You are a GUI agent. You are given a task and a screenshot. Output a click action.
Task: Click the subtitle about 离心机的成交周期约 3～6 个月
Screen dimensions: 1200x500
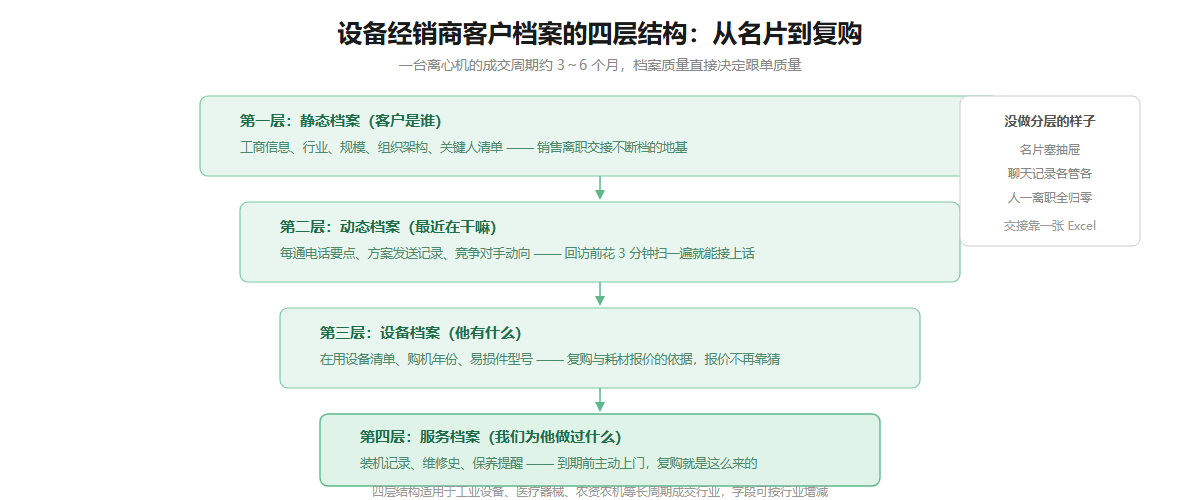click(600, 66)
